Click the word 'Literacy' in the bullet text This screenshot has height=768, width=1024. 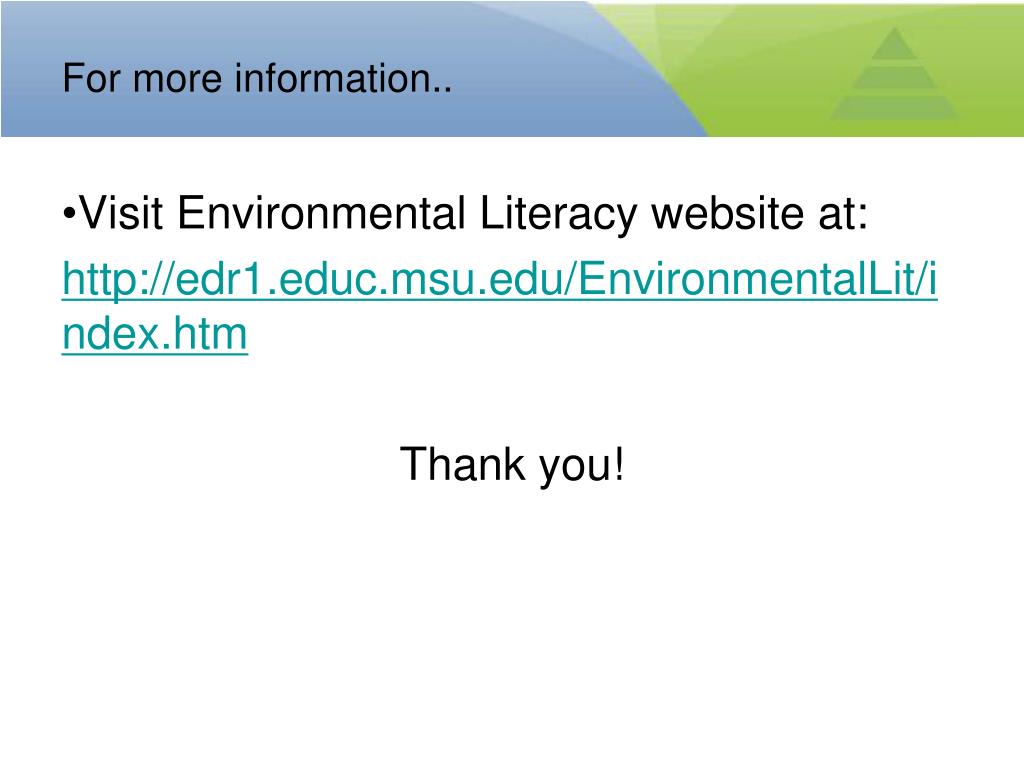coord(558,213)
